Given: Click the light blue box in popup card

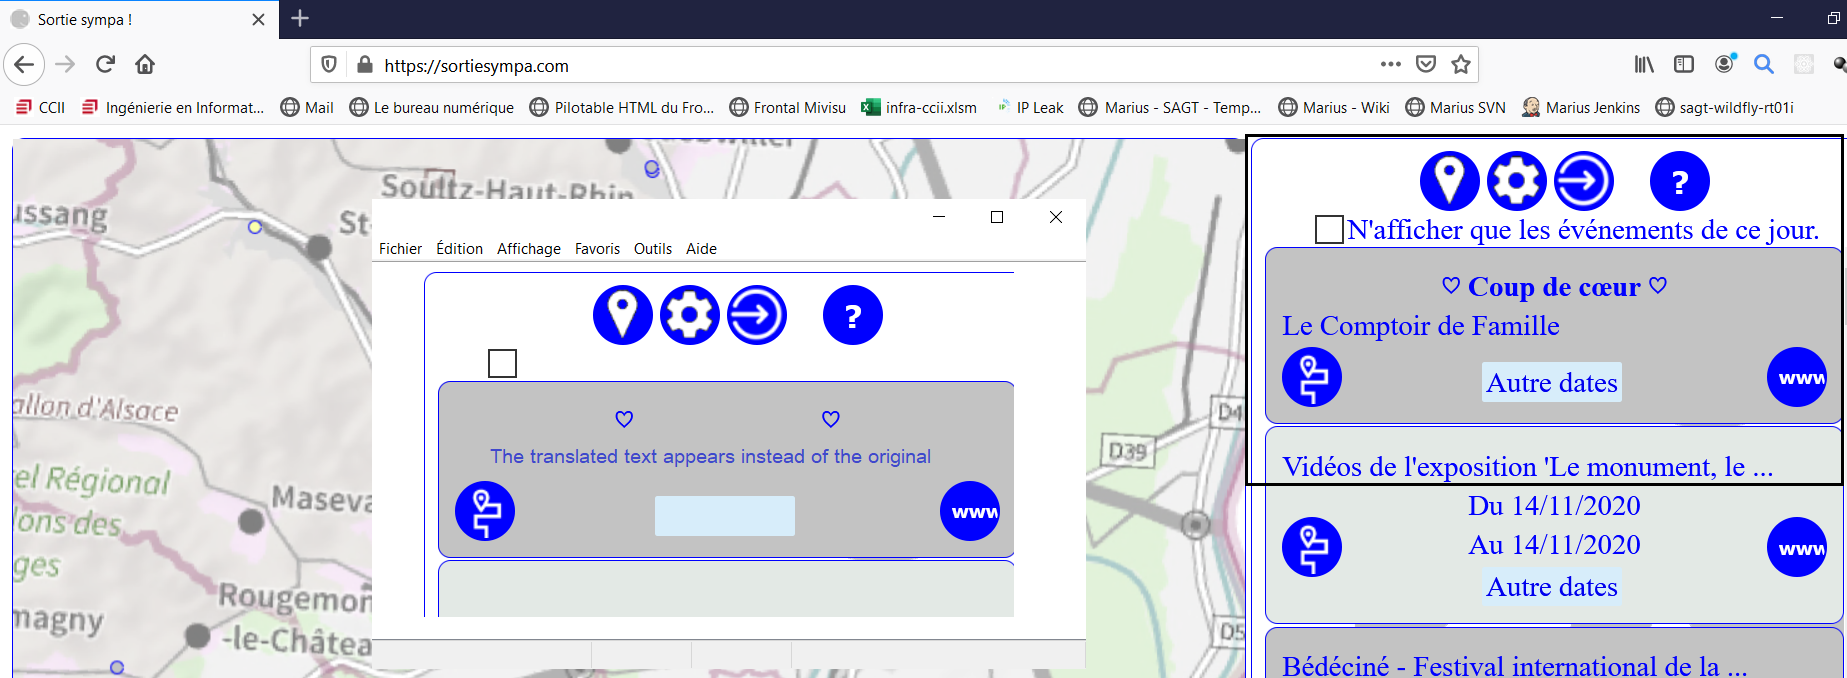Looking at the screenshot, I should point(724,516).
